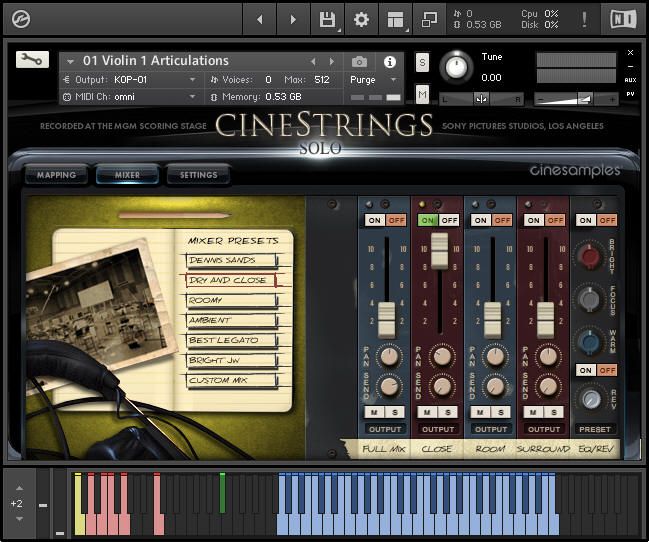Toggle the Close mic ON switch

coord(428,220)
